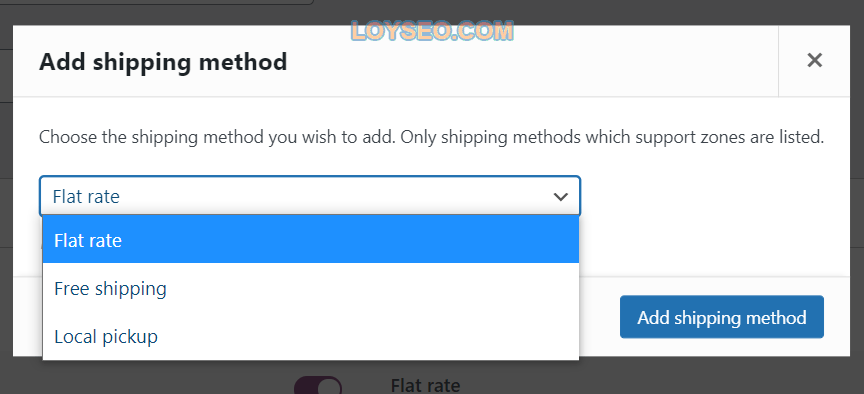Click the LOYSEO.COM watermark

[432, 31]
